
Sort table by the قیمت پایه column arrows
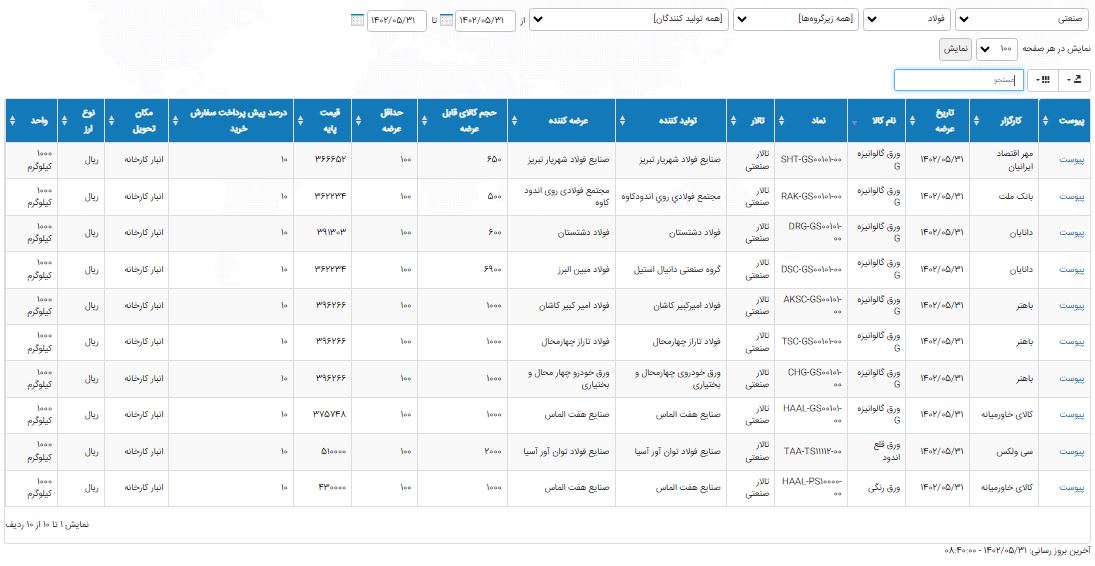tap(300, 120)
